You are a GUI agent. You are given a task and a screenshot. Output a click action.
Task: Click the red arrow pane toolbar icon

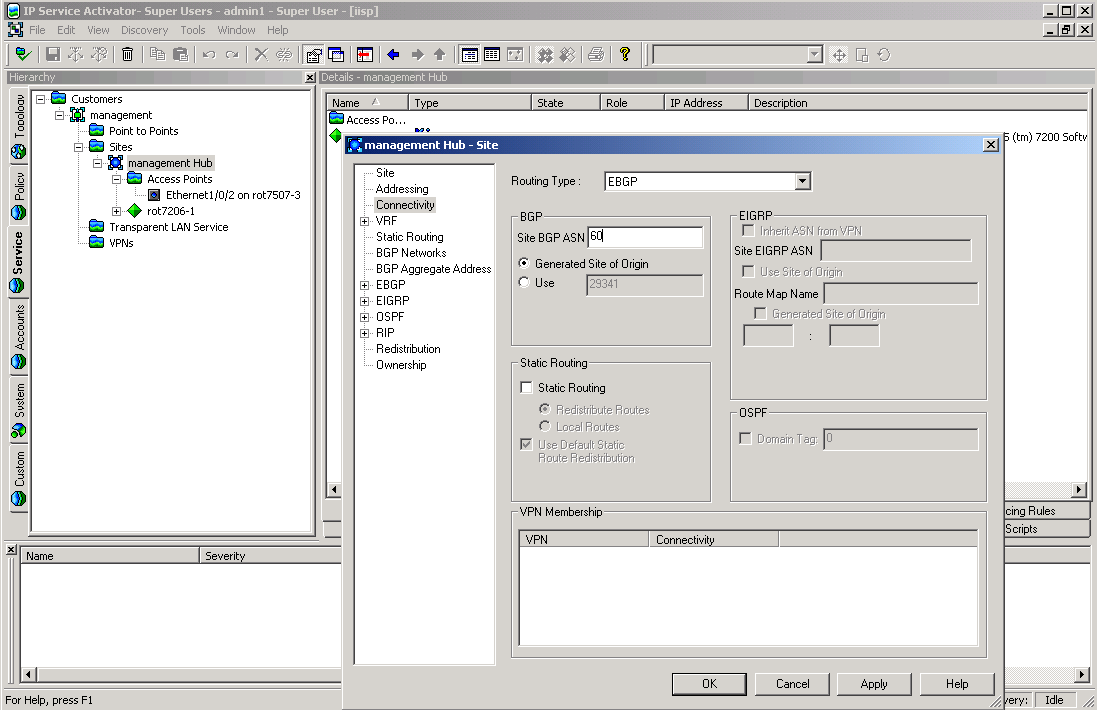(365, 55)
